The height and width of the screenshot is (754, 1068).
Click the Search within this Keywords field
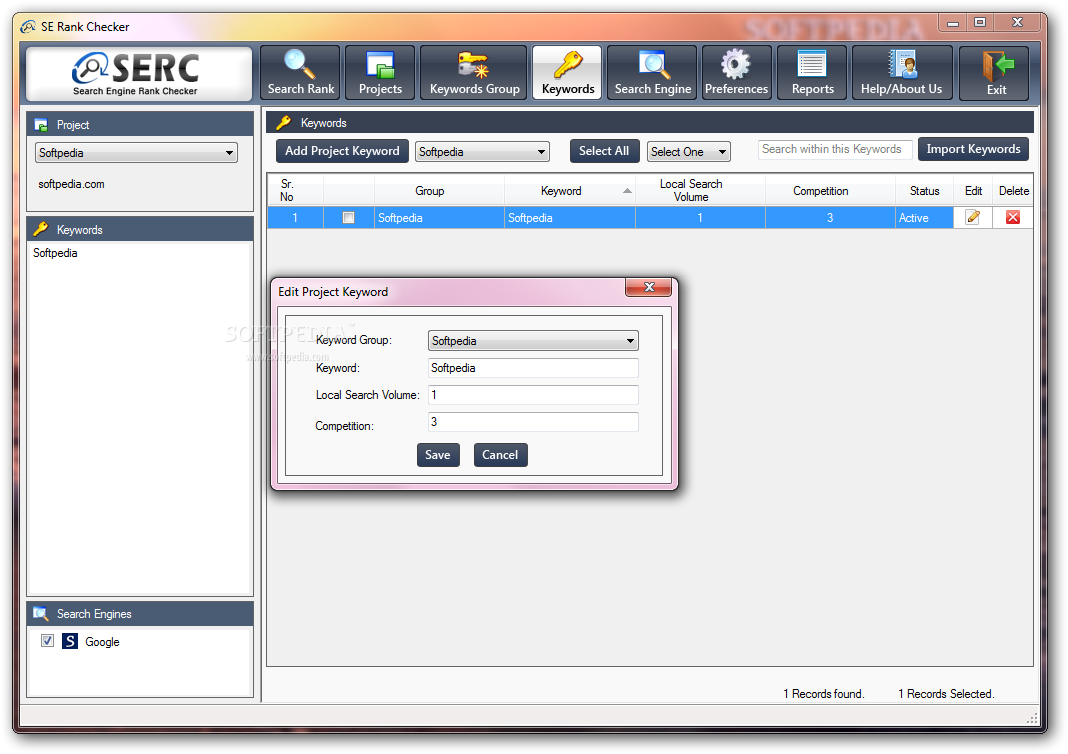[834, 149]
